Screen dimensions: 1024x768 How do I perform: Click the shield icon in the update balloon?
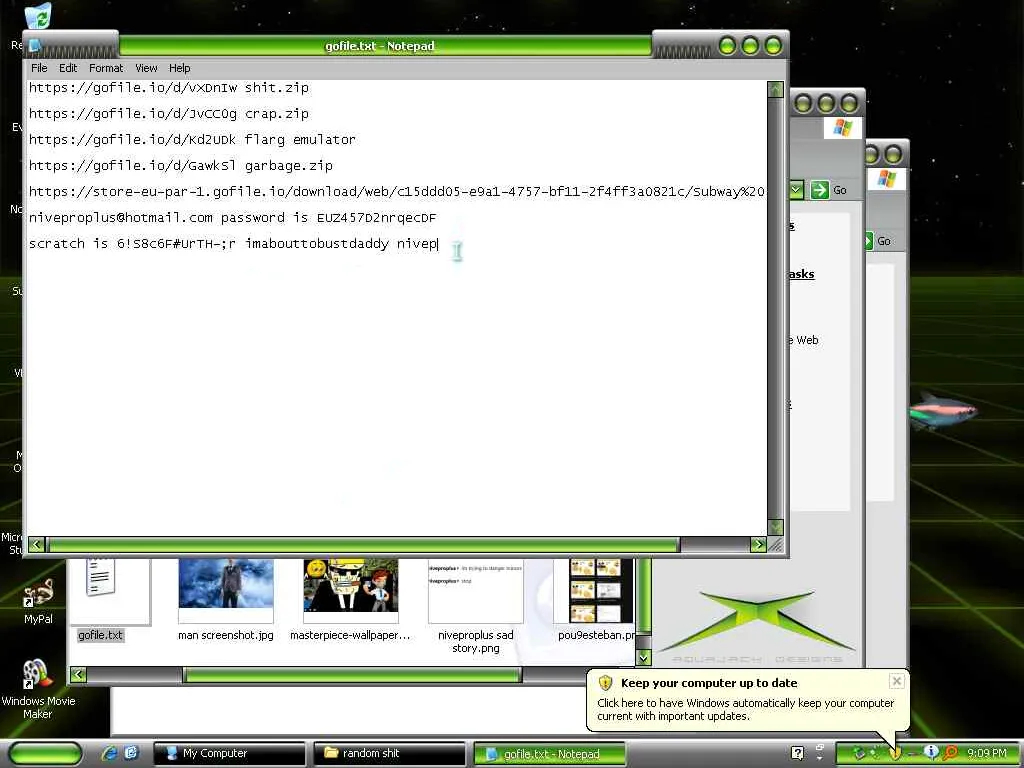(605, 682)
